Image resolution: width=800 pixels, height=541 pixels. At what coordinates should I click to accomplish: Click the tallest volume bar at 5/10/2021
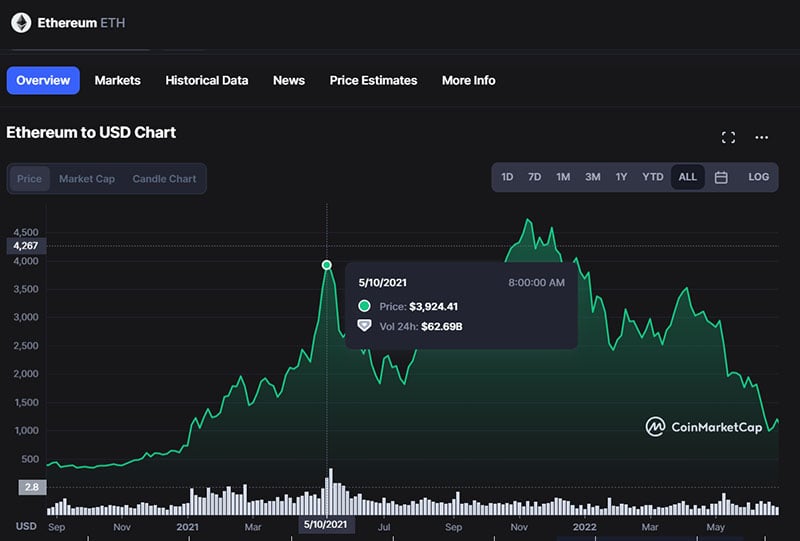pos(331,491)
